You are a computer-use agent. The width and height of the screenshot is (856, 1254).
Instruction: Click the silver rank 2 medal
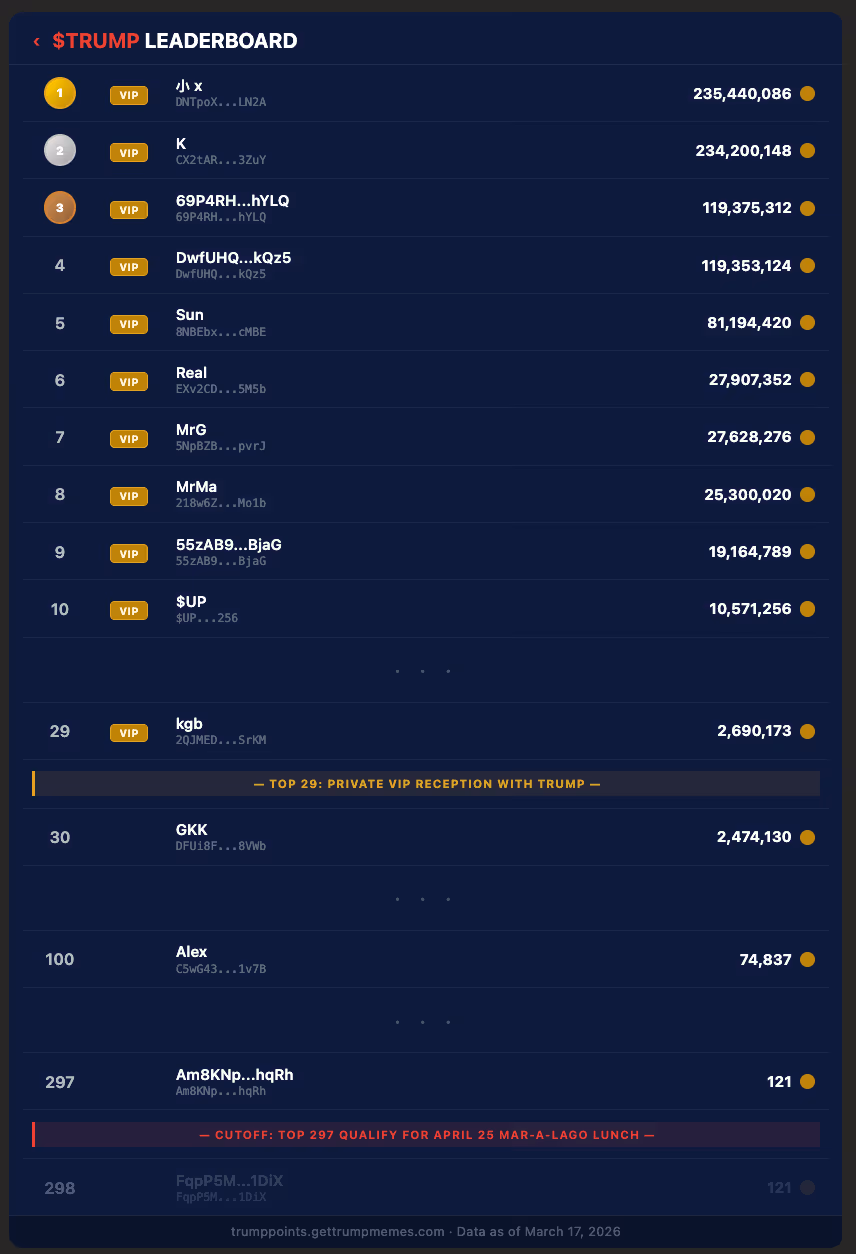click(60, 151)
